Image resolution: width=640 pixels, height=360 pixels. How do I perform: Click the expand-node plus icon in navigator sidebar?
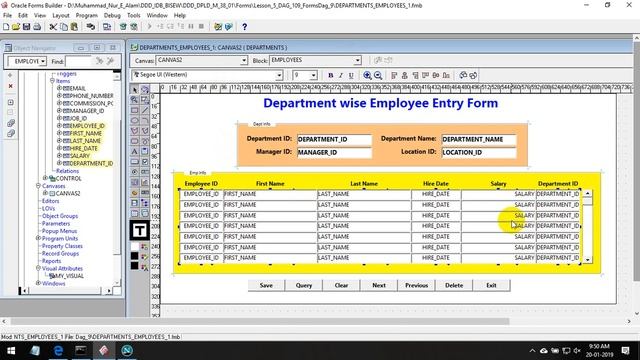[x=11, y=102]
